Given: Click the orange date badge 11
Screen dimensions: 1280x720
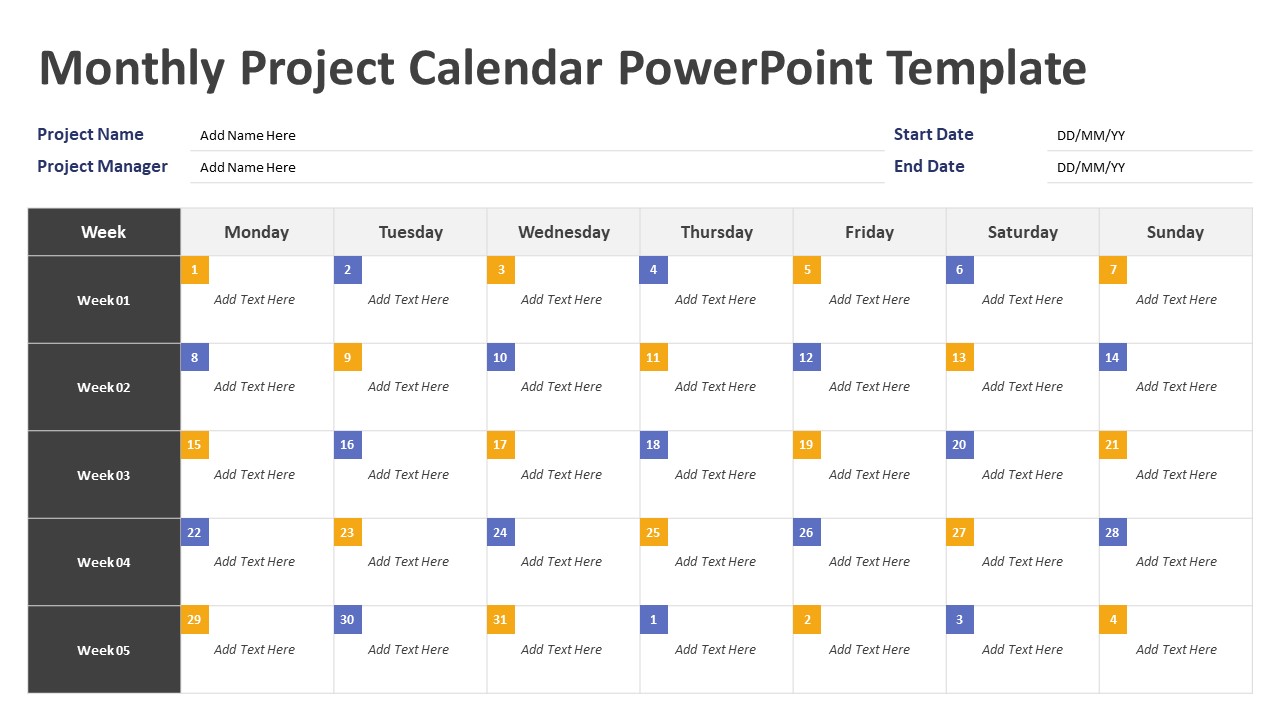Looking at the screenshot, I should (653, 358).
